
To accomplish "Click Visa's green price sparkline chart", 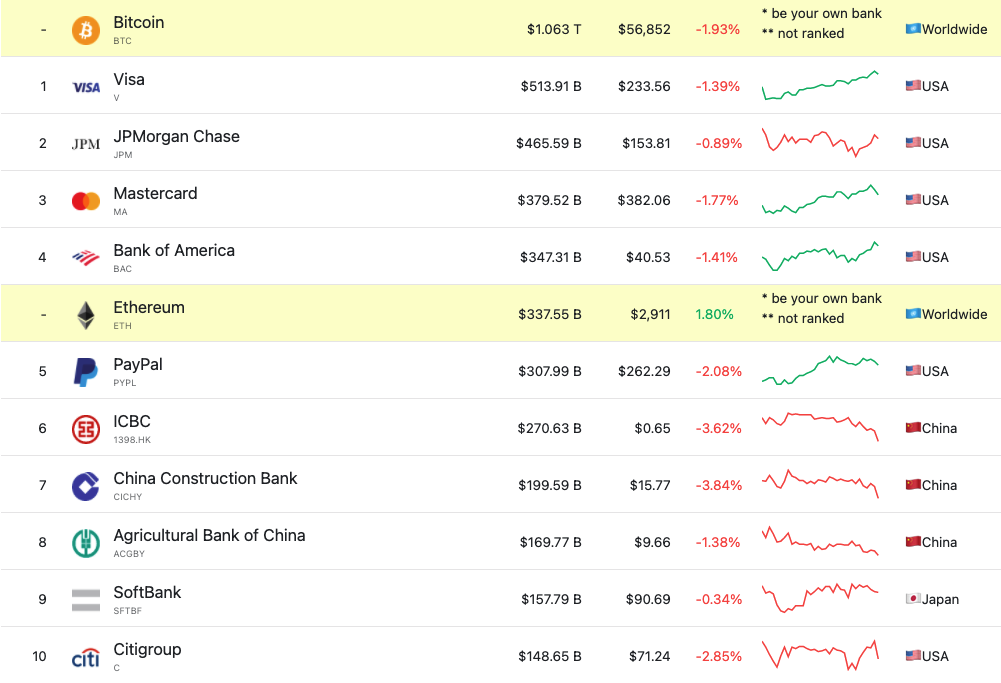I will (820, 86).
